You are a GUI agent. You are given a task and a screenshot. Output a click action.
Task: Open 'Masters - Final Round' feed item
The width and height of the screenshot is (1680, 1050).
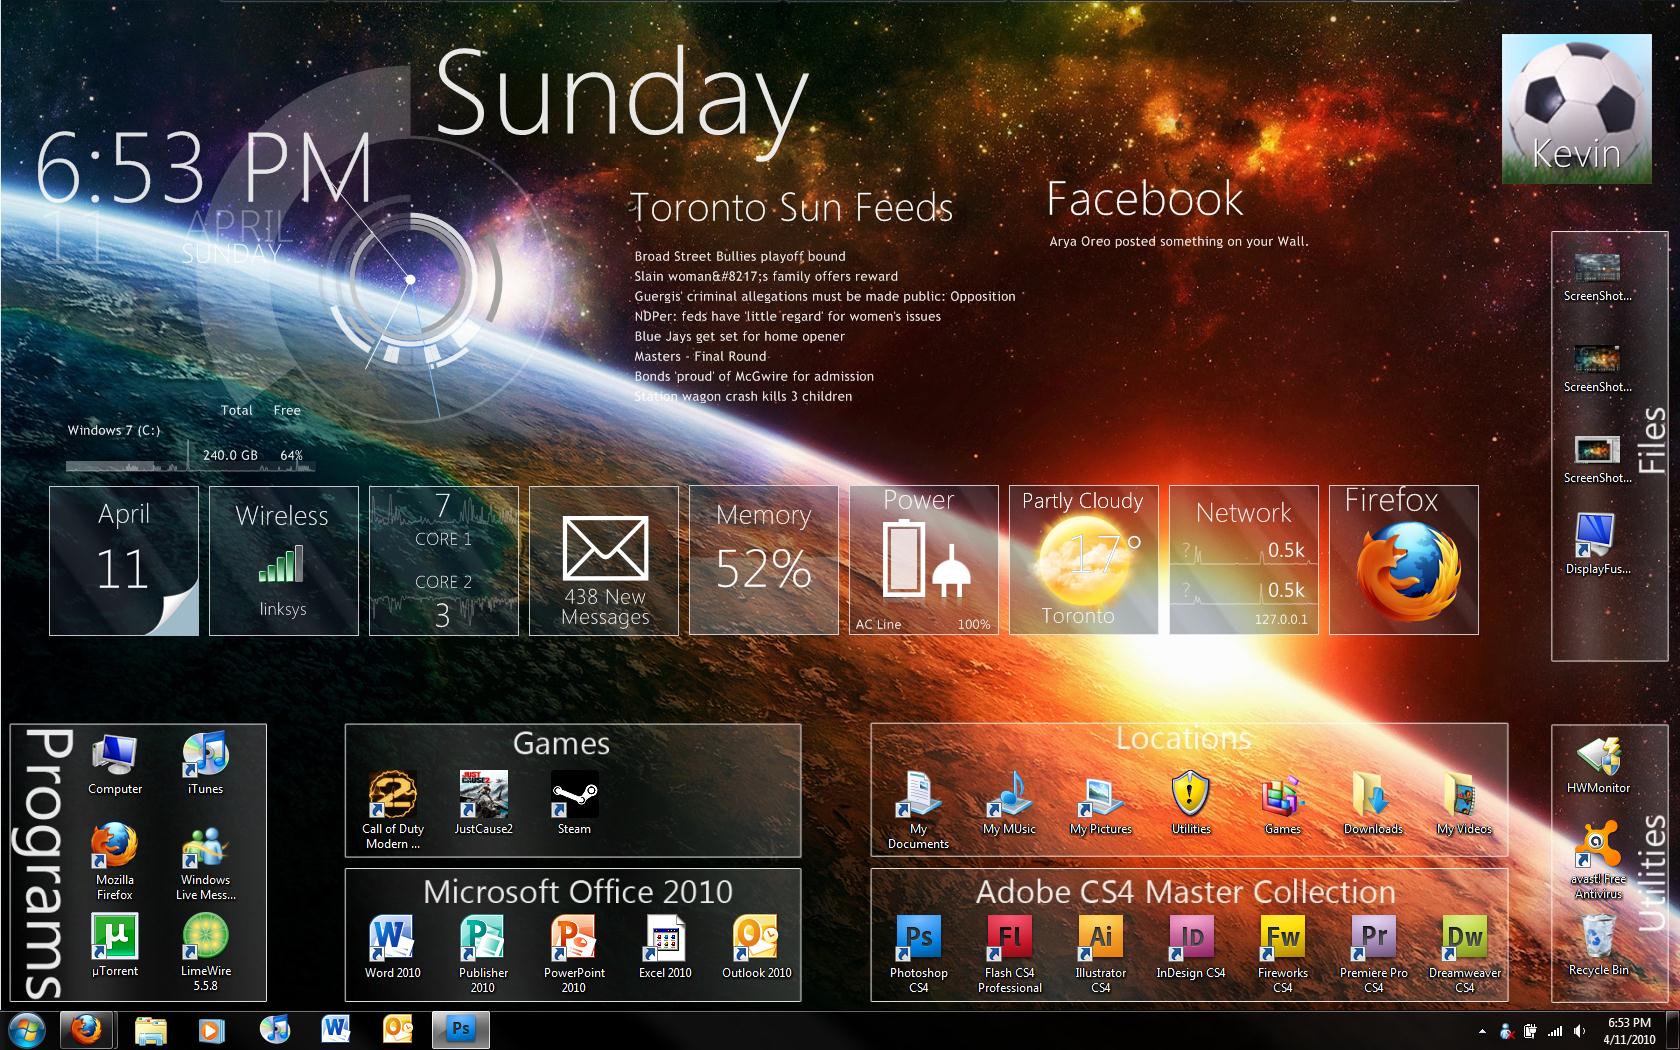click(700, 356)
